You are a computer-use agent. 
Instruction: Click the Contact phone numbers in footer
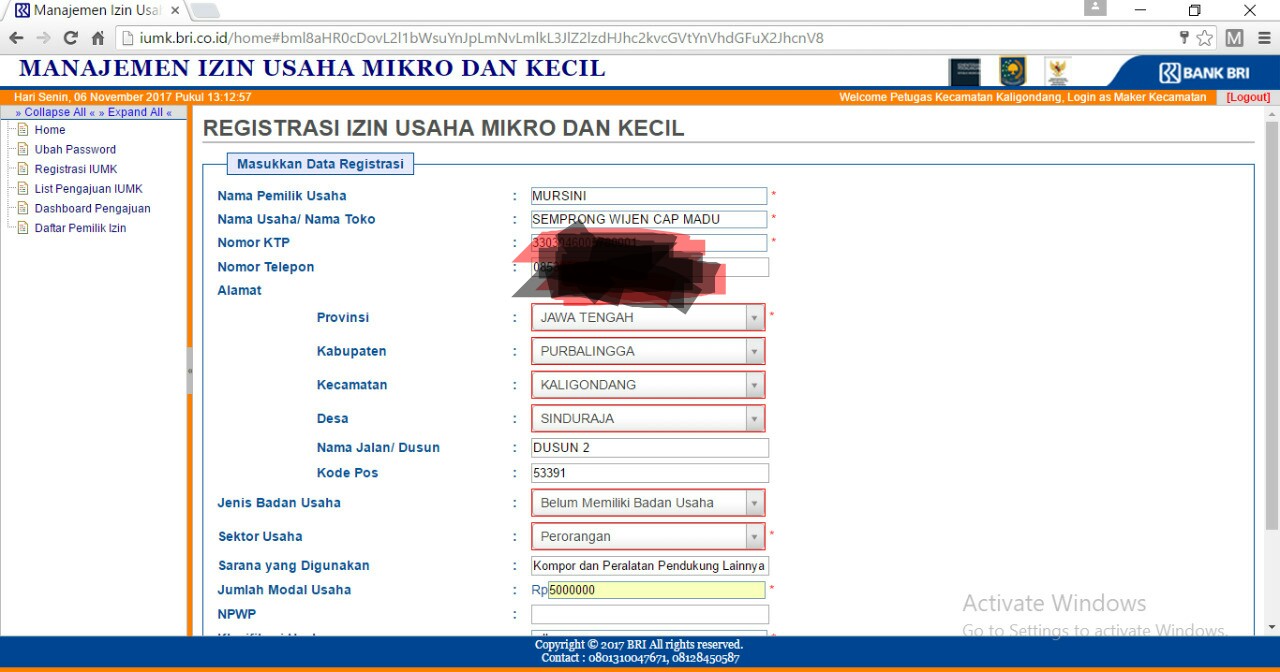640,658
